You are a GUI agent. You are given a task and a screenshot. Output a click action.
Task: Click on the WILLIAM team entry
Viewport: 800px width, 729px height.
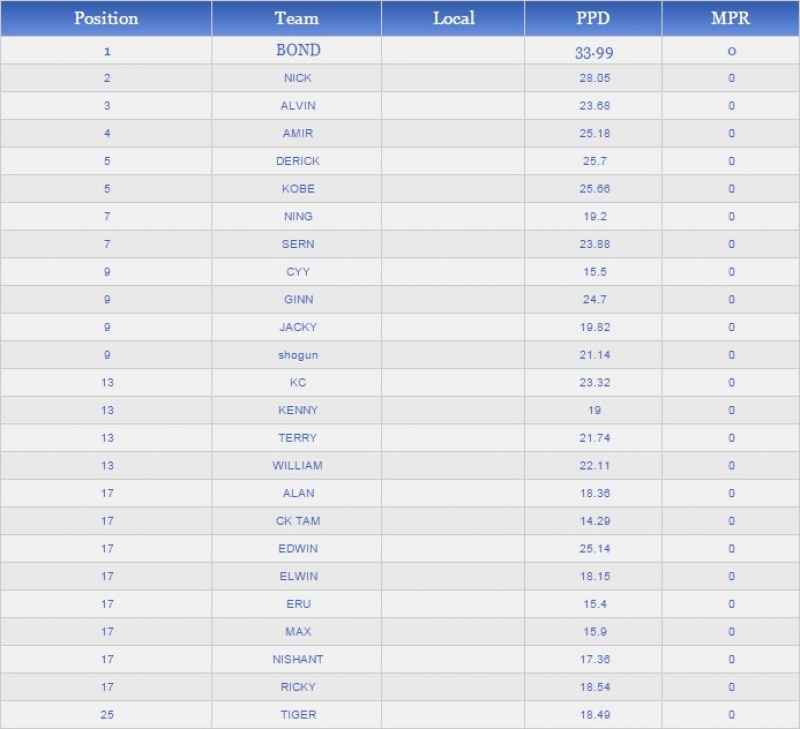[298, 466]
